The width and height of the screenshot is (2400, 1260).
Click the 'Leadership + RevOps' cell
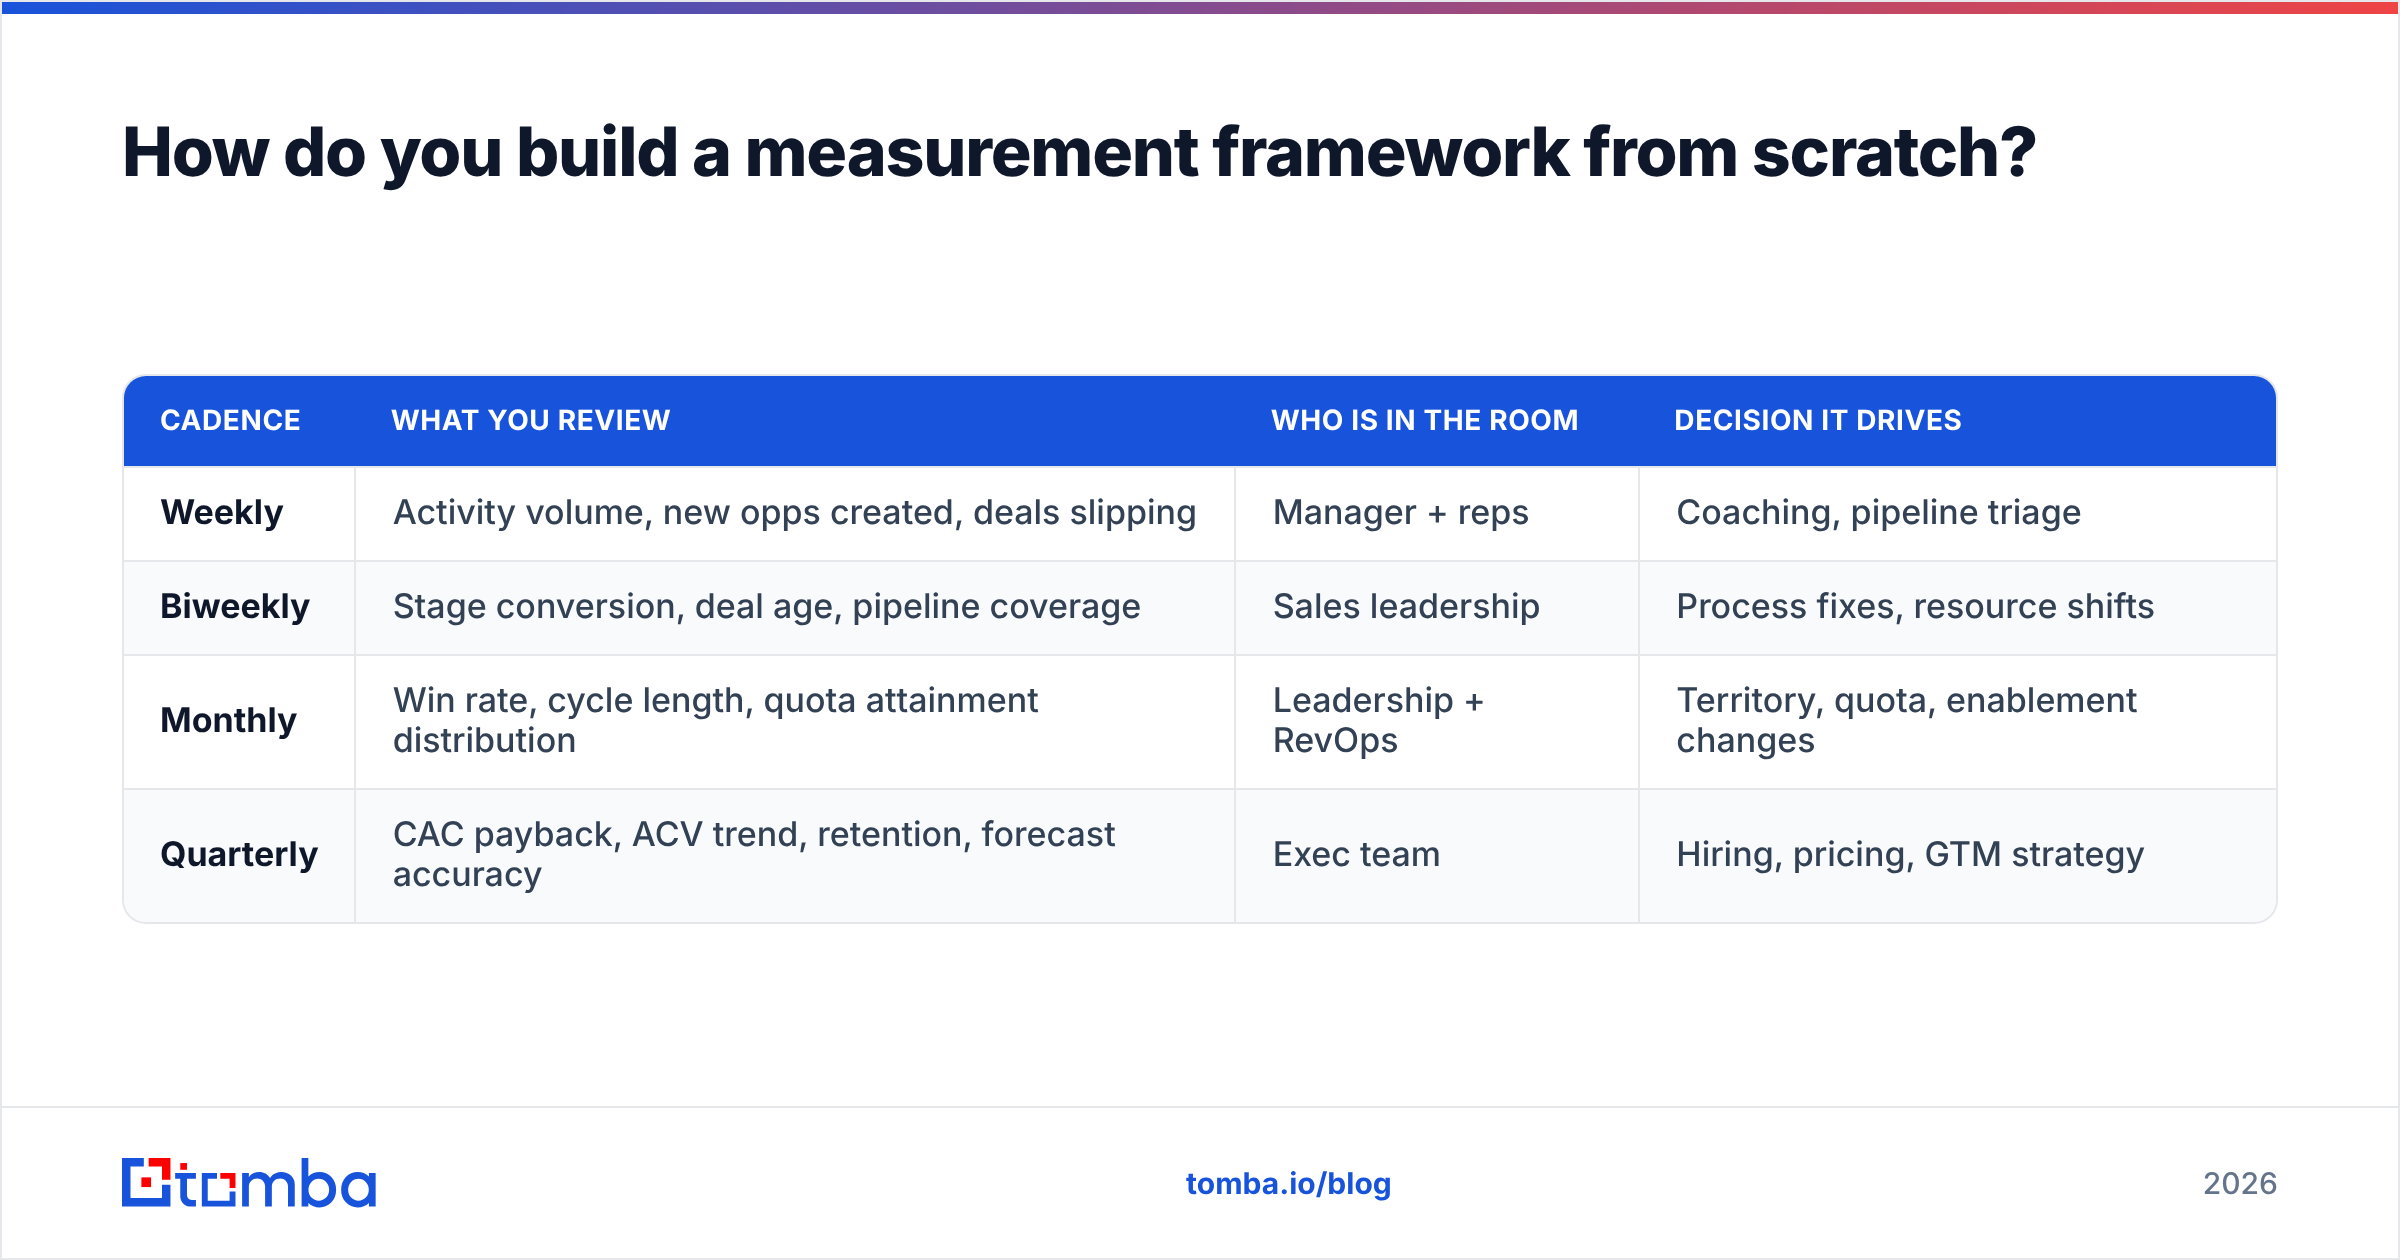(x=1437, y=721)
